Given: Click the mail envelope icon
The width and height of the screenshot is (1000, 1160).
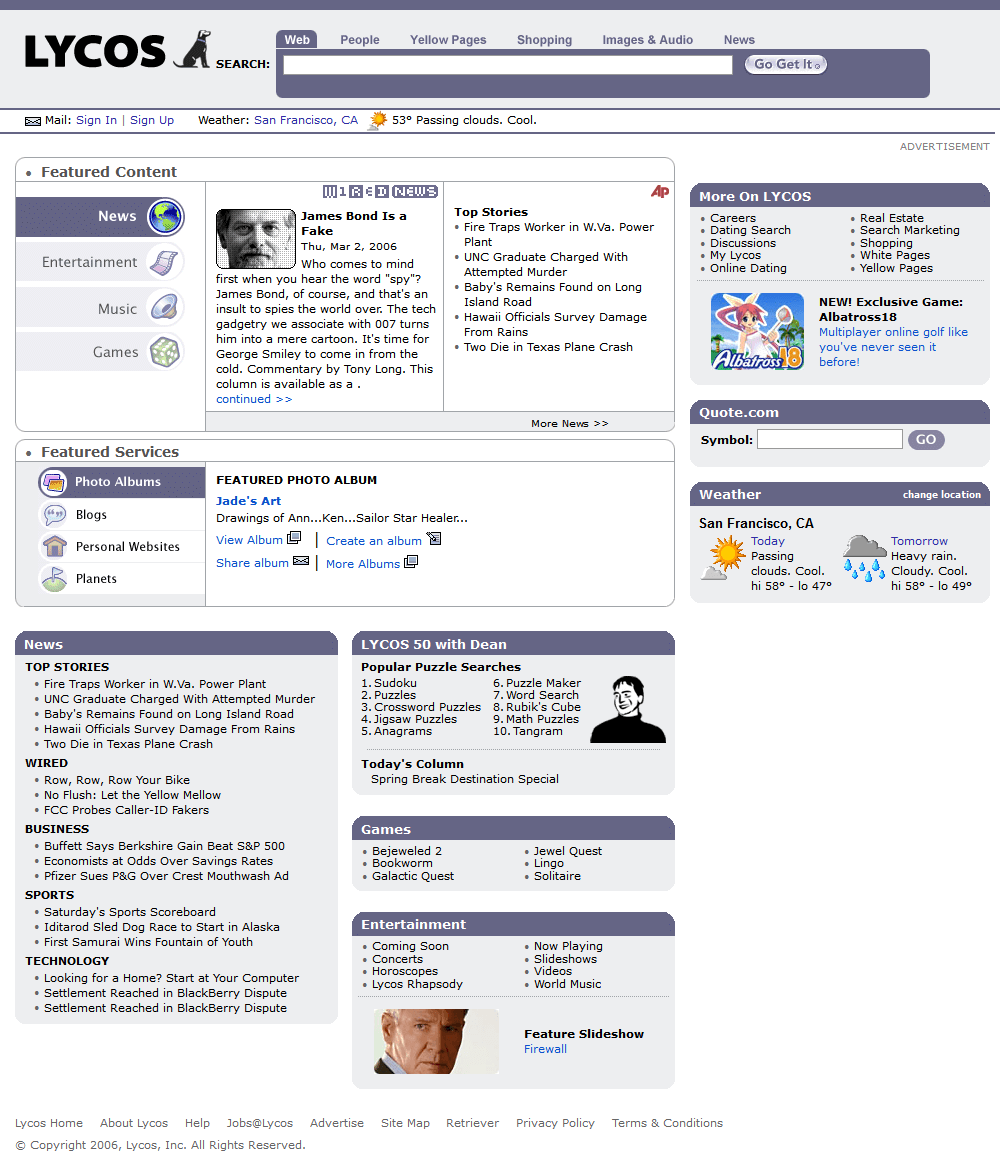Looking at the screenshot, I should click(x=33, y=121).
